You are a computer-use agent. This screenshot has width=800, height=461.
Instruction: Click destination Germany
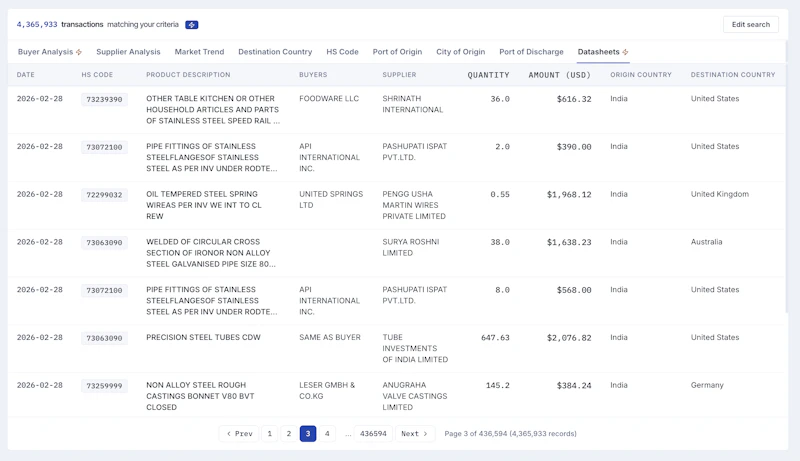coord(707,385)
